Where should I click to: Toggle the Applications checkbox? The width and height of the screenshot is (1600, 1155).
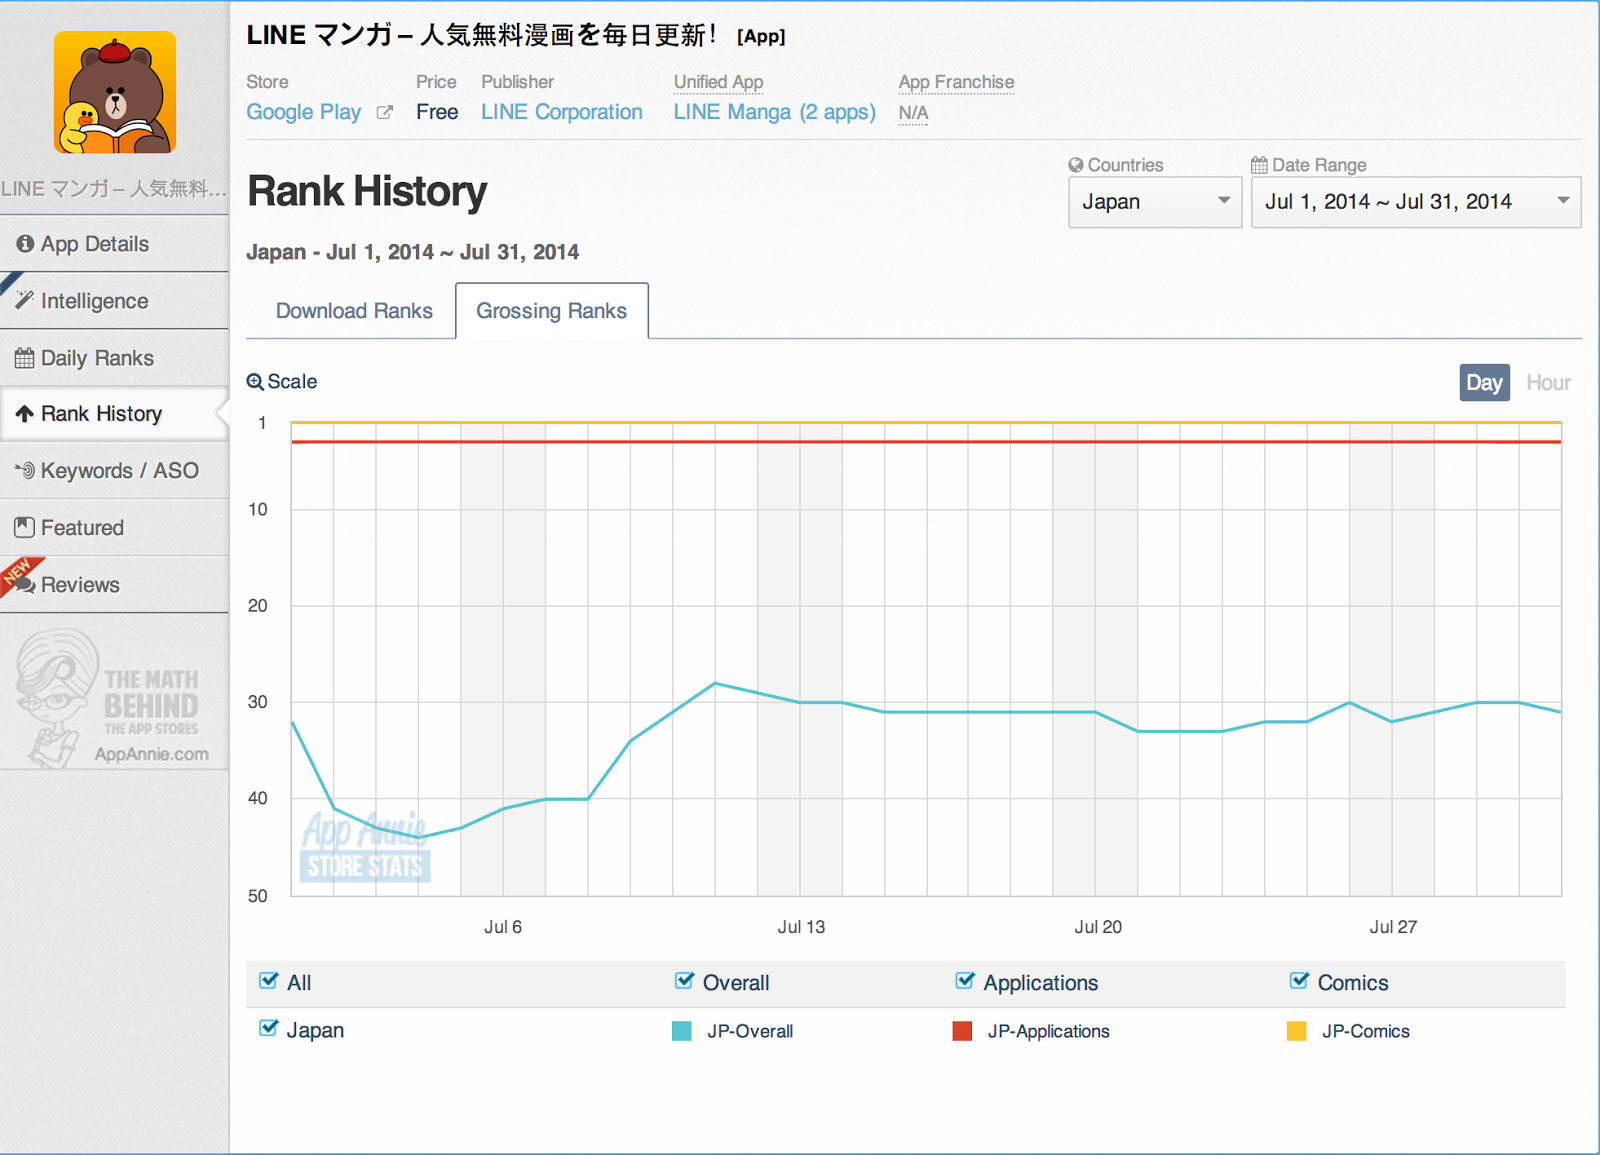(965, 981)
